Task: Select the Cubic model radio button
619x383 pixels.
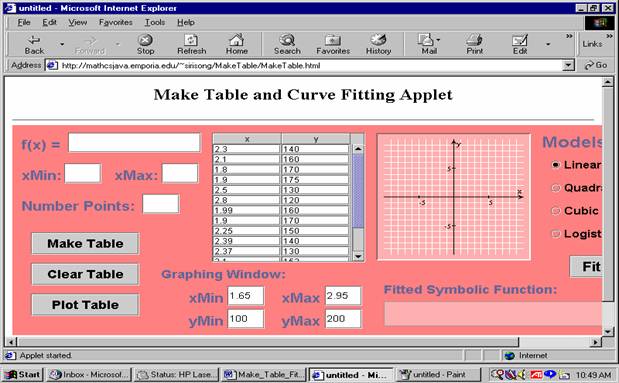Action: (x=556, y=211)
